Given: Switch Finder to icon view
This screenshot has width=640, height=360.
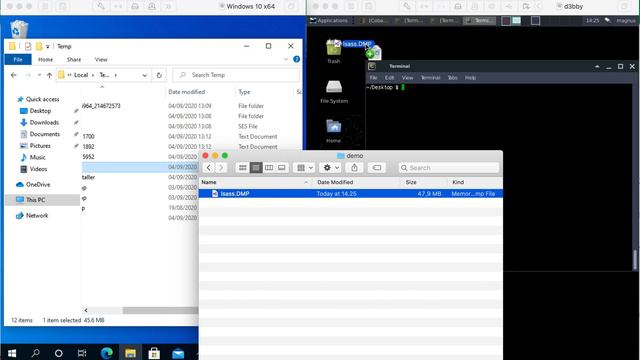Looking at the screenshot, I should click(242, 168).
